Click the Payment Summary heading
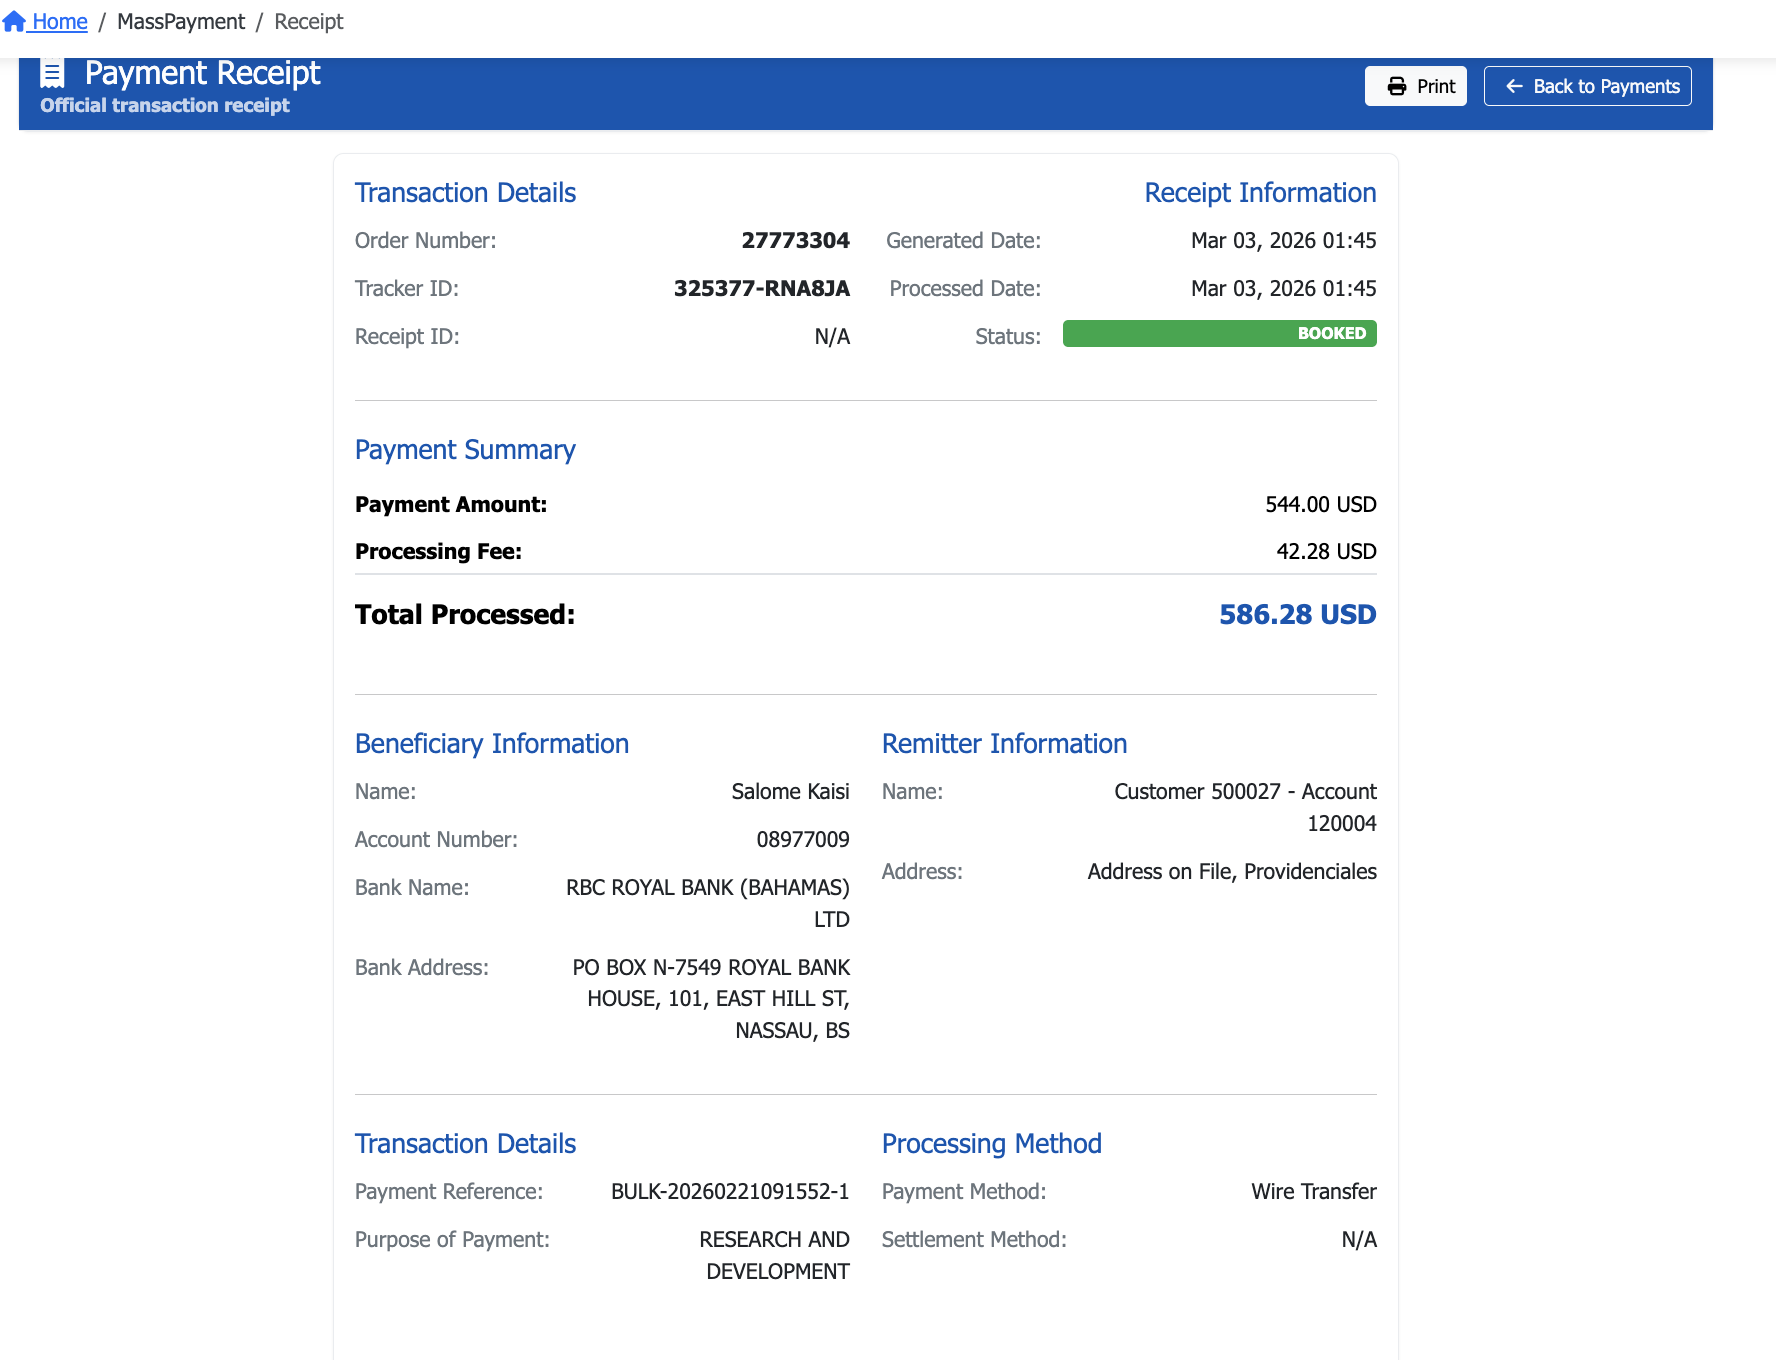This screenshot has height=1360, width=1776. point(465,450)
